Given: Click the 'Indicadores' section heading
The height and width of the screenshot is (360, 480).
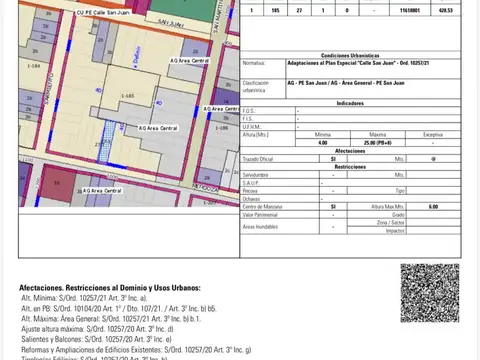Looking at the screenshot, I should point(350,103).
